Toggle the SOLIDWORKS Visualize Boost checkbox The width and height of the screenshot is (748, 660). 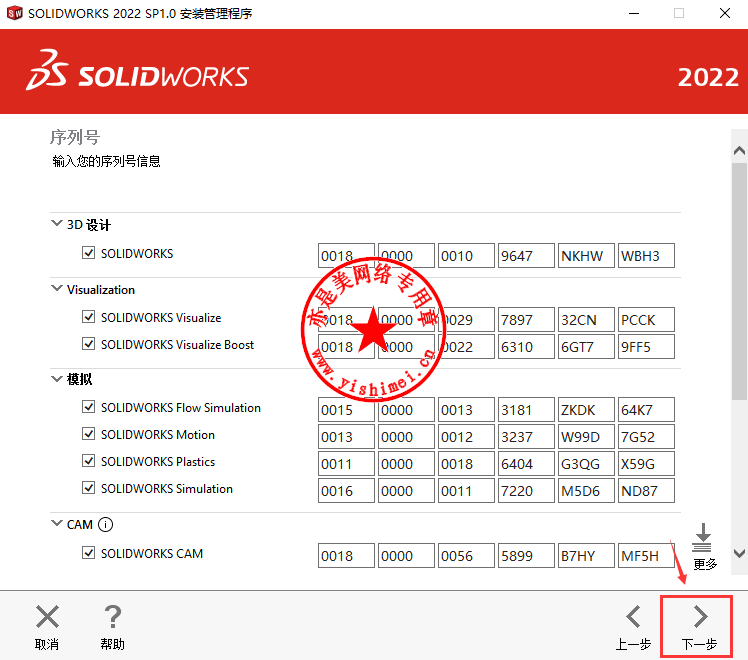tap(88, 344)
